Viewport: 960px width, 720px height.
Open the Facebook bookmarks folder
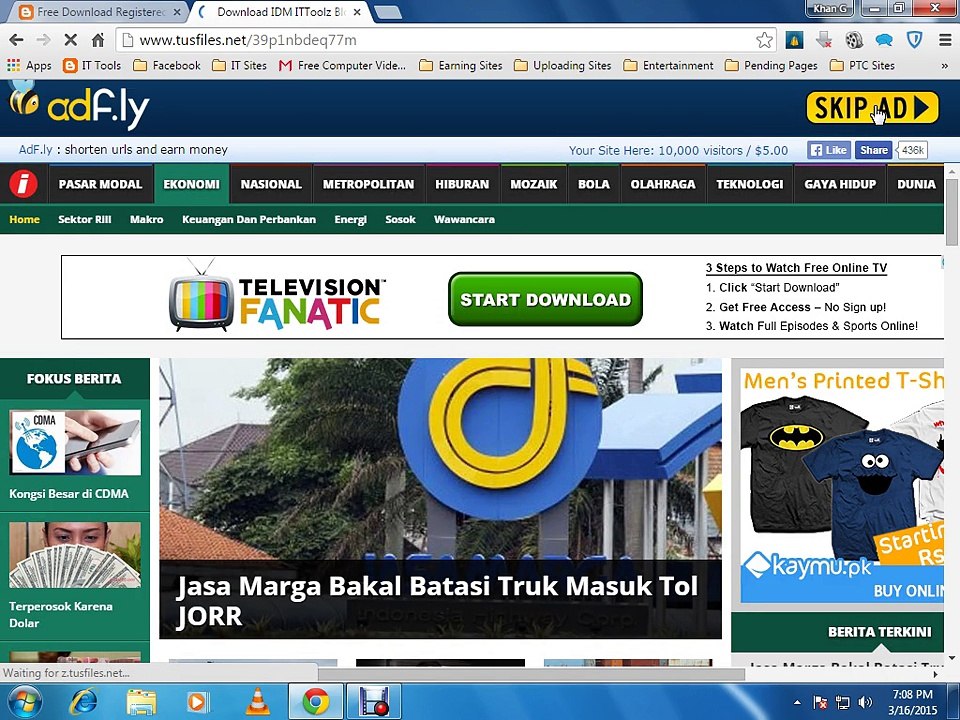(x=167, y=66)
